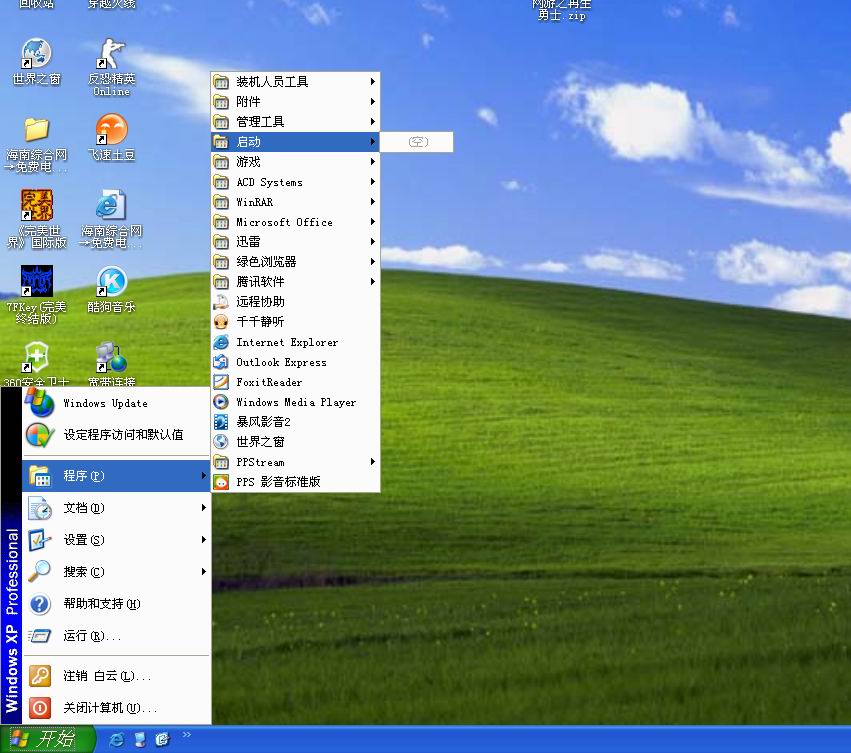
Task: Click the Internet Explorer quick launch icon
Action: point(116,739)
